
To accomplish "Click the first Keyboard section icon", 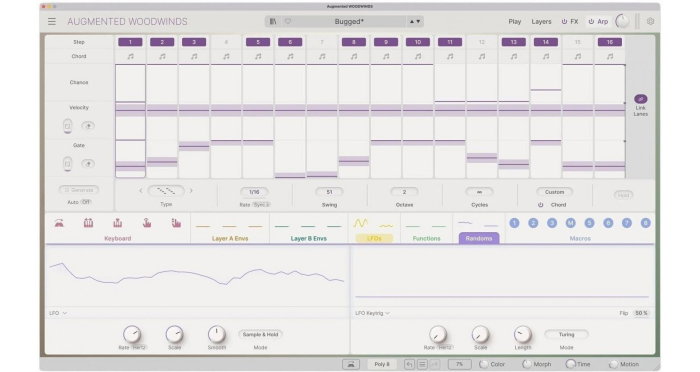I will [x=59, y=223].
